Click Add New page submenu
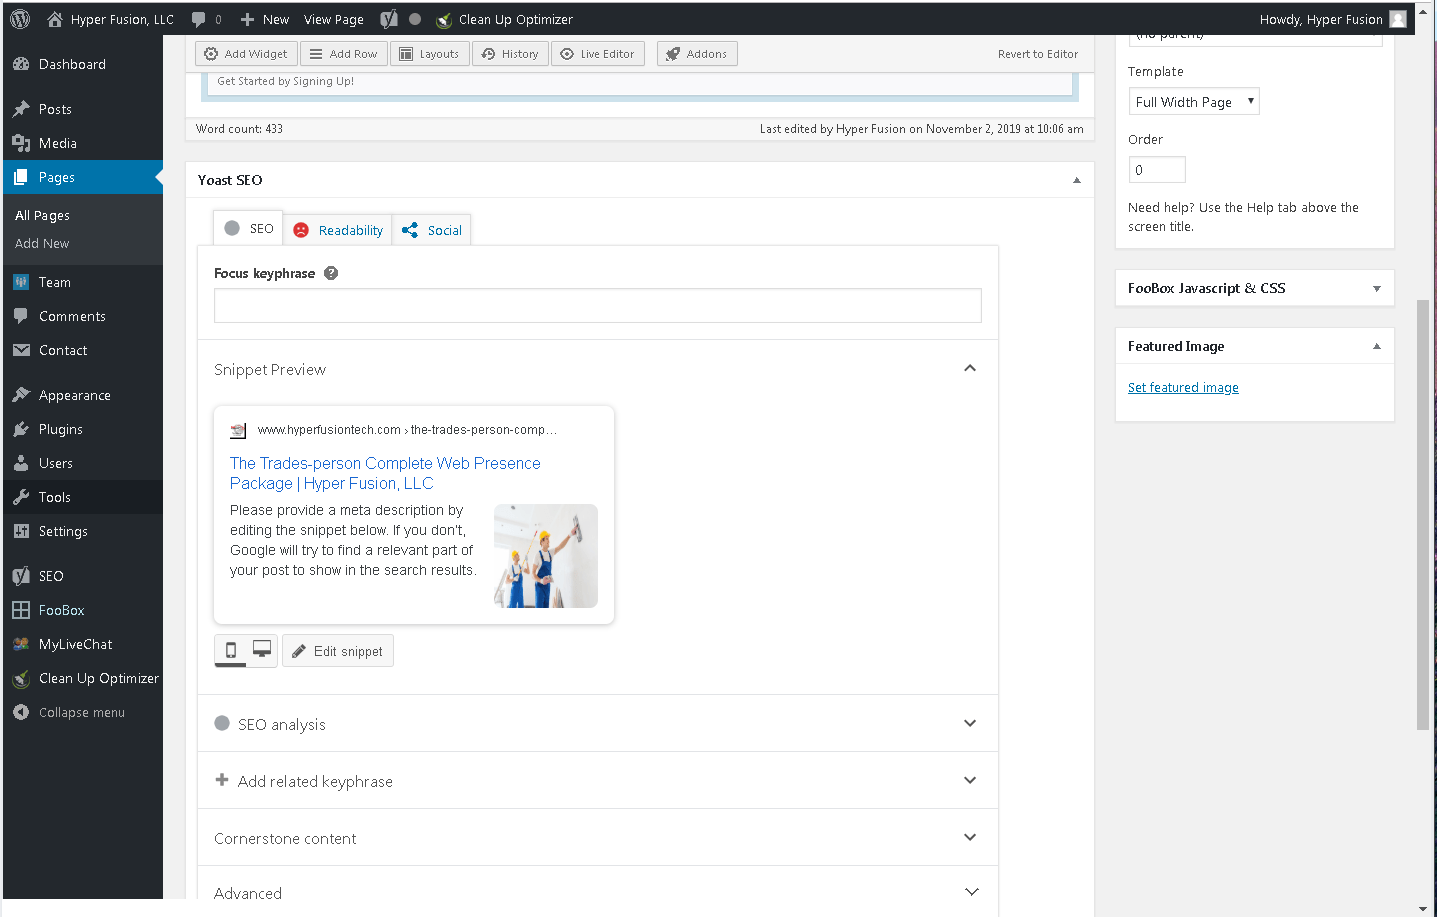Screen dimensions: 1437x917 [42, 243]
